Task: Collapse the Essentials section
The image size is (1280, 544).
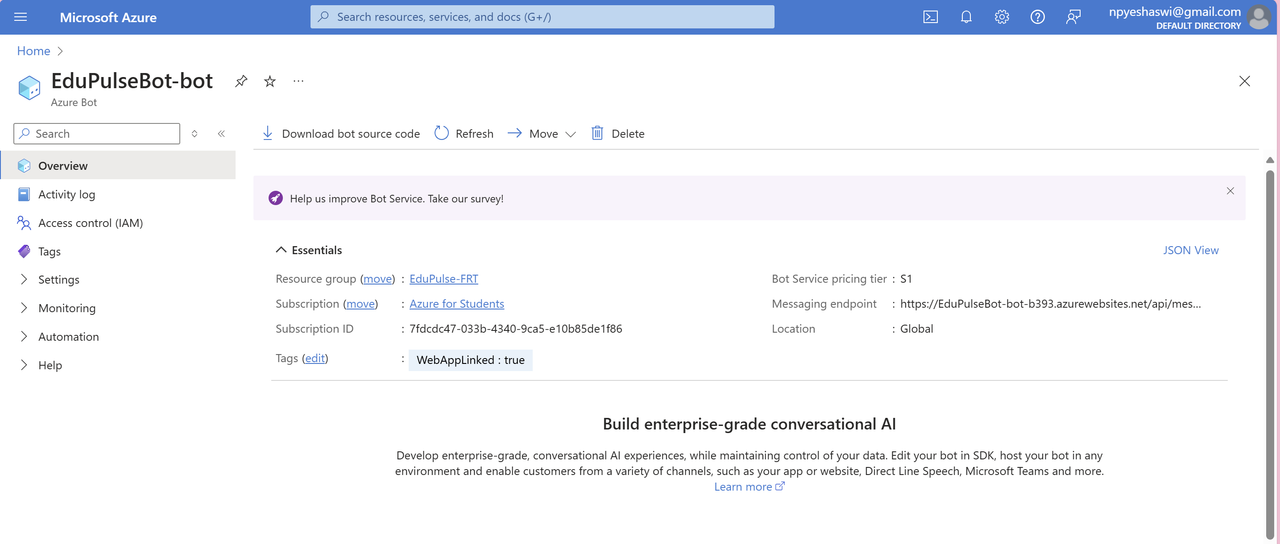Action: (281, 250)
